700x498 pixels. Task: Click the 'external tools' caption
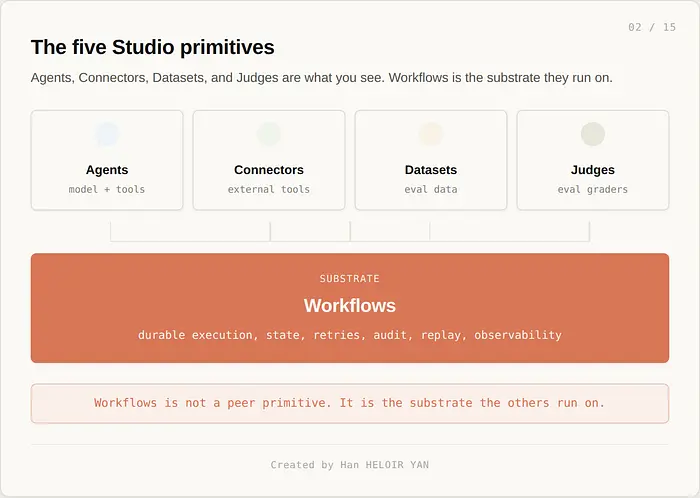[269, 189]
